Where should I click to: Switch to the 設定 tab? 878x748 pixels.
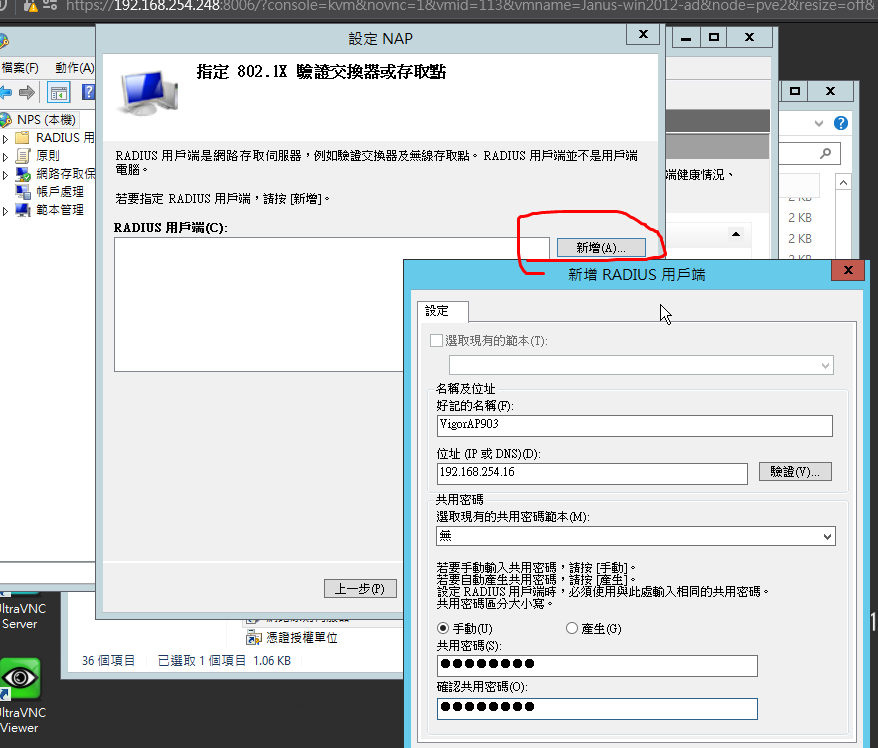pyautogui.click(x=437, y=311)
